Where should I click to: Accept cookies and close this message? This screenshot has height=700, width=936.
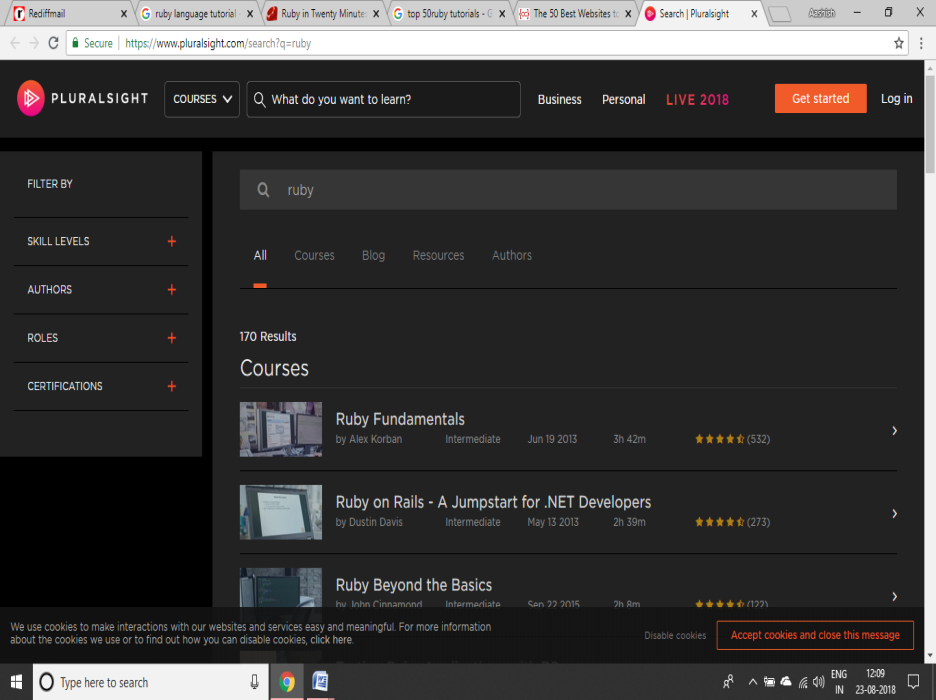click(815, 635)
